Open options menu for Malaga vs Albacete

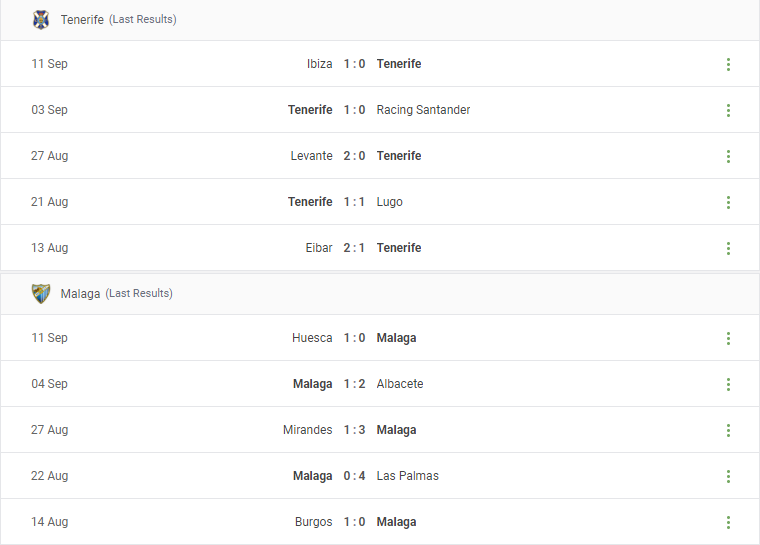coord(728,384)
